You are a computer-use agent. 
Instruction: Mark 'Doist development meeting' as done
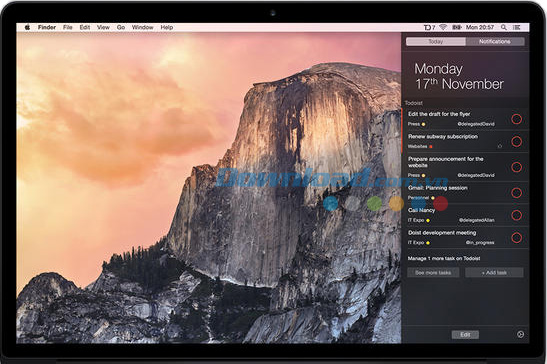click(x=517, y=238)
